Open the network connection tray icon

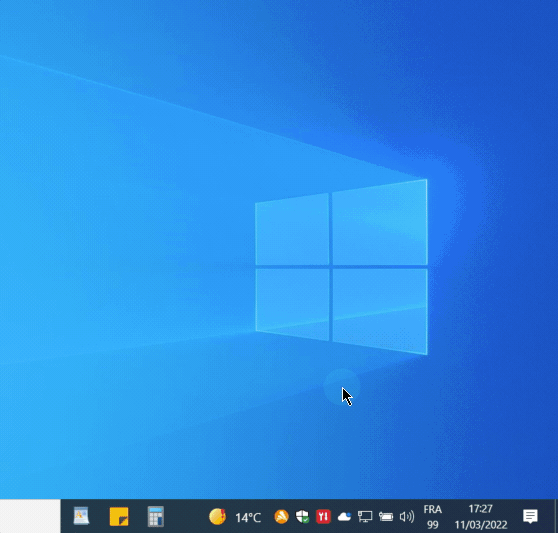(365, 517)
